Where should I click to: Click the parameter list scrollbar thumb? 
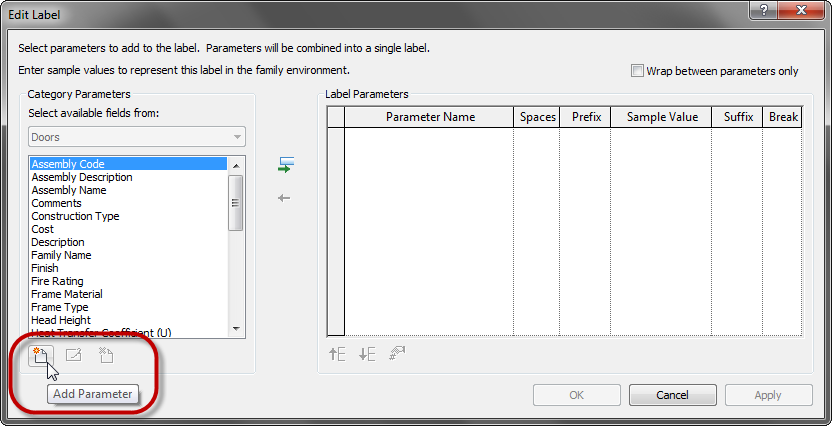click(x=236, y=203)
